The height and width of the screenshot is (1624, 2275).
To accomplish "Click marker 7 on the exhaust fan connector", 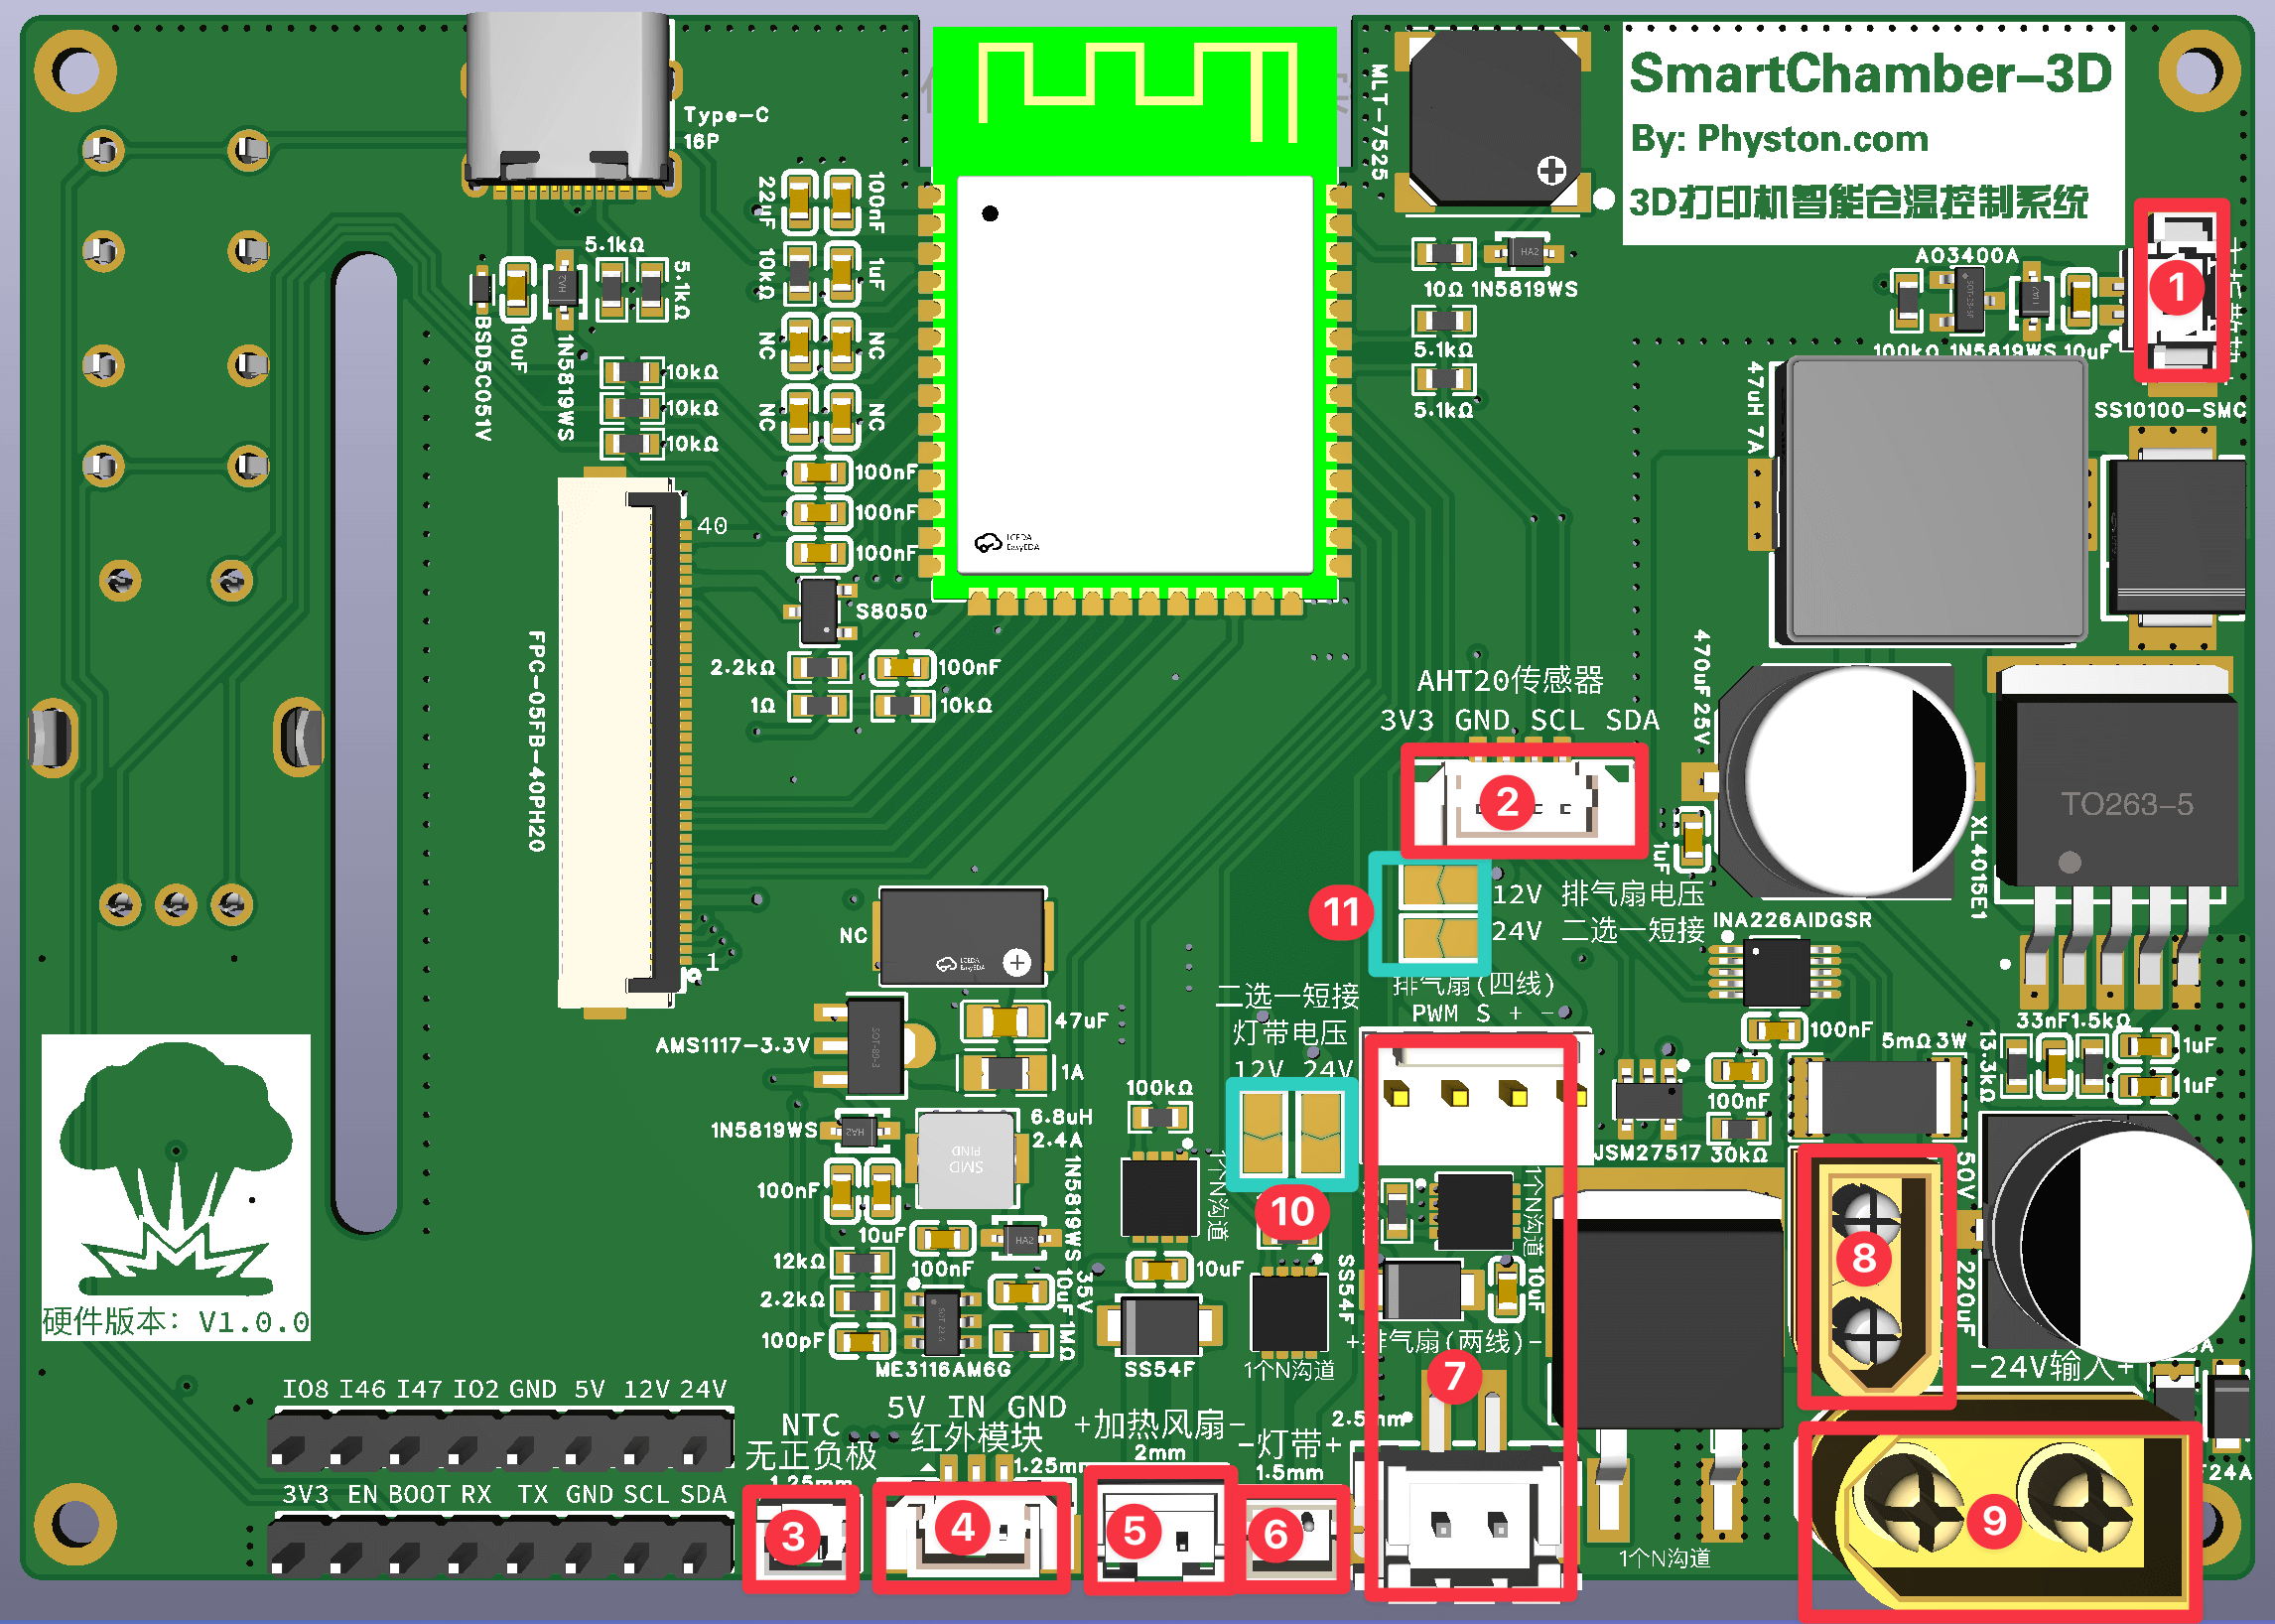I will 1453,1376.
